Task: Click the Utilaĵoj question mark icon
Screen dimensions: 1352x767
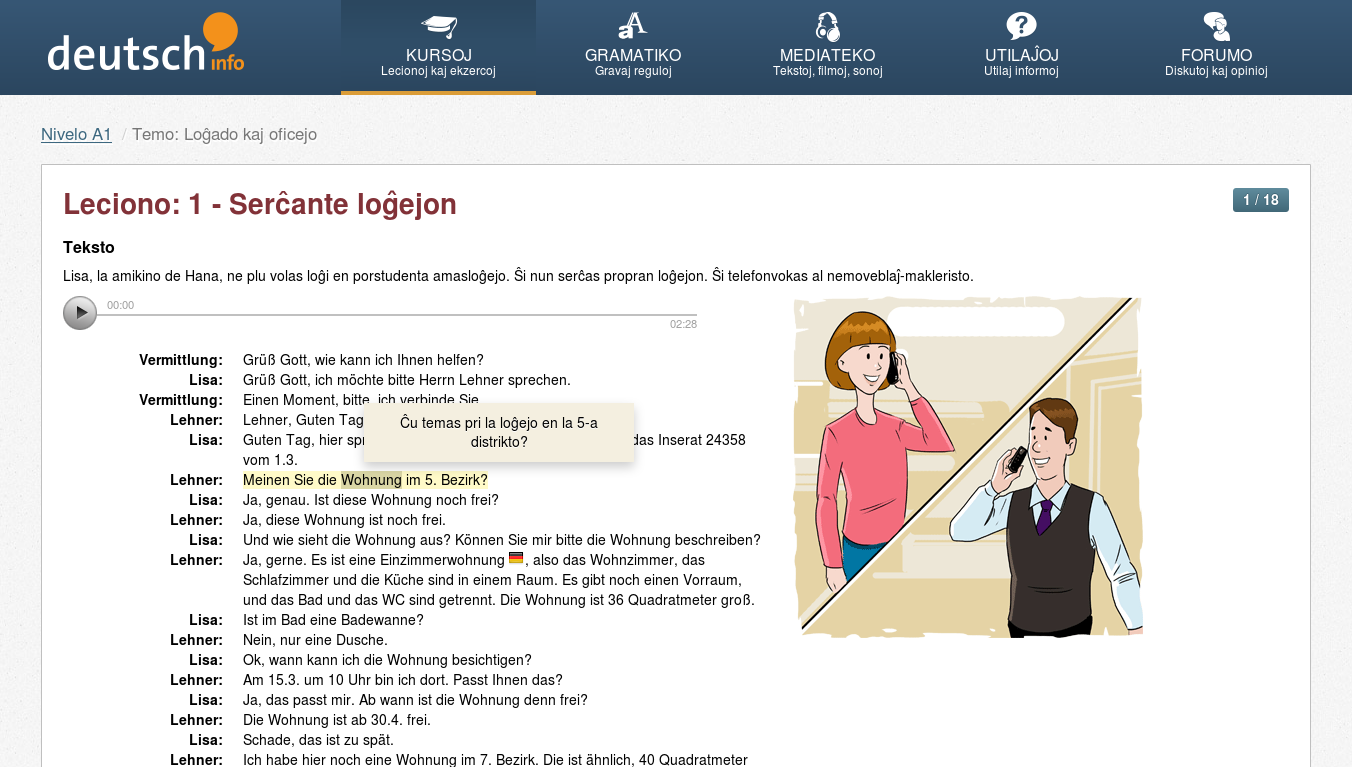Action: (1021, 26)
